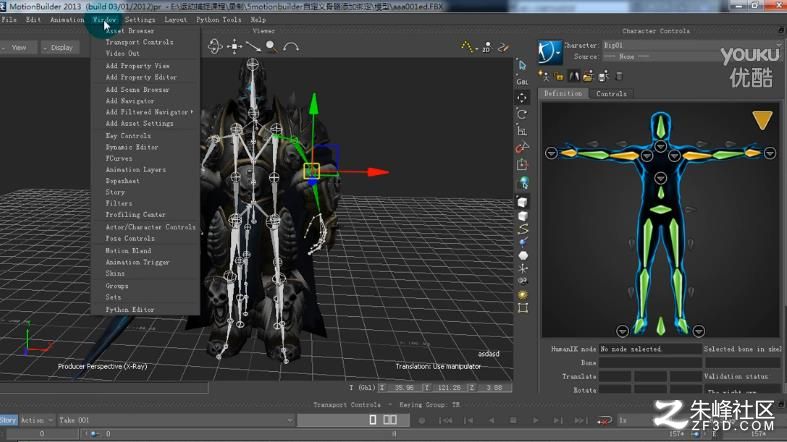Choose the Select arrow tool
Image resolution: width=787 pixels, height=442 pixels.
click(x=522, y=65)
